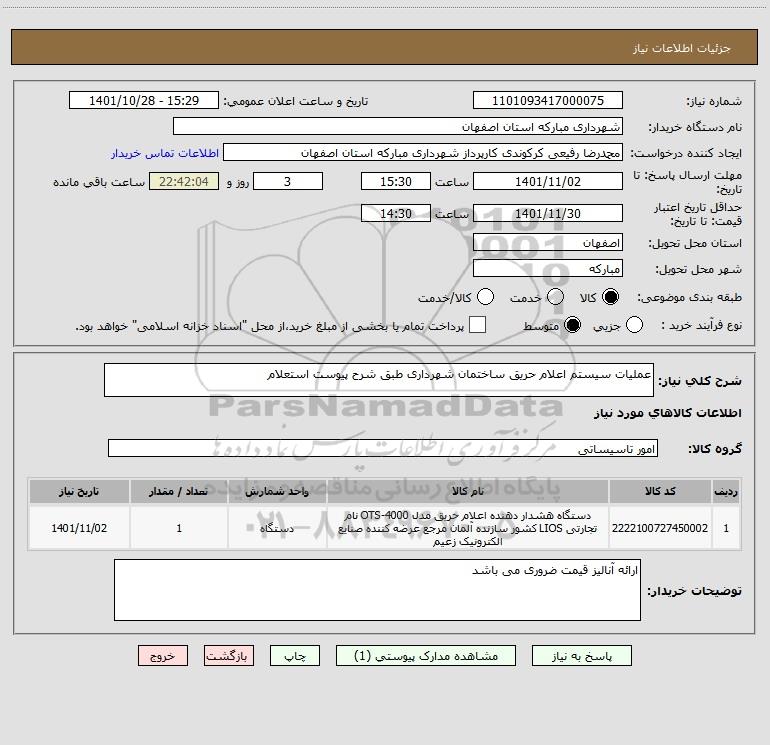
Task: Open مشاهده مدارک پیوستی (1) button
Action: (426, 656)
